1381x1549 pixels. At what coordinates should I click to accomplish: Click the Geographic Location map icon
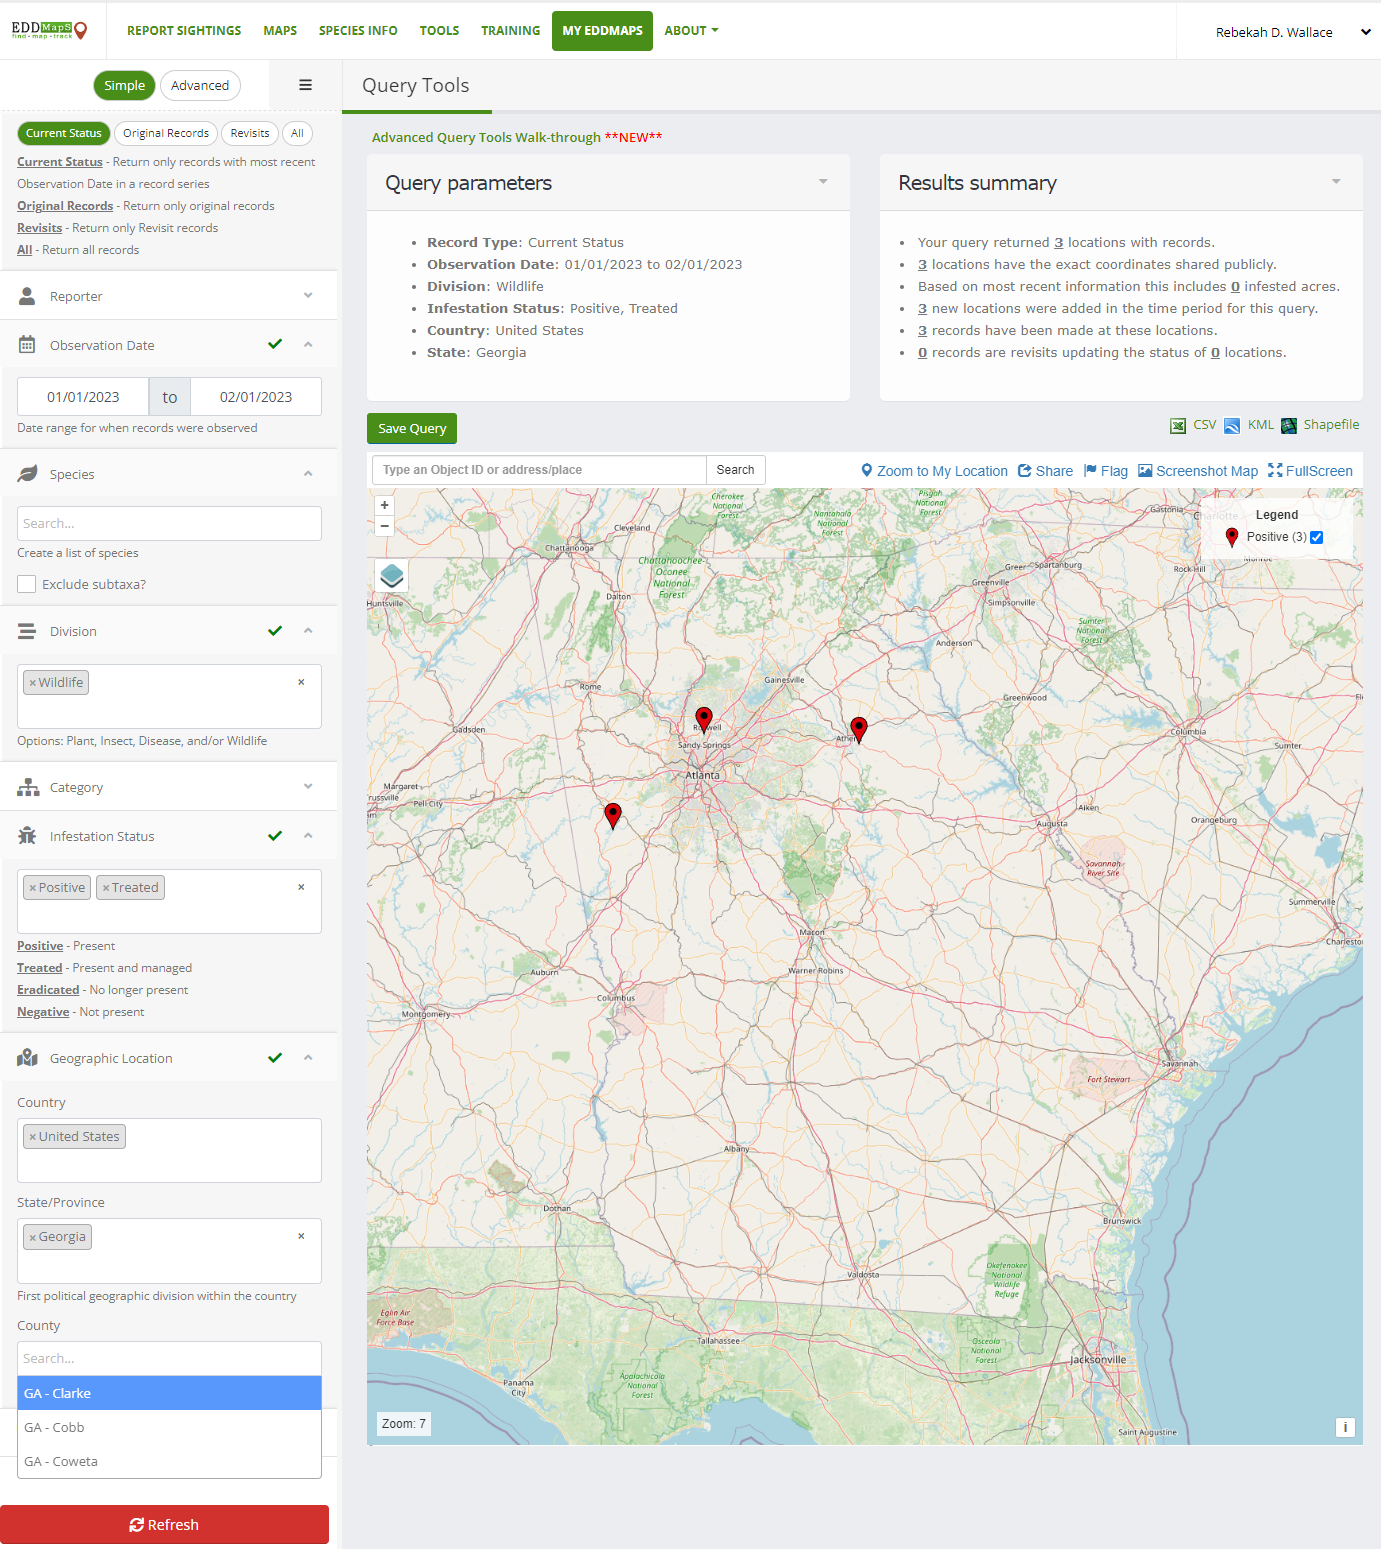point(27,1058)
